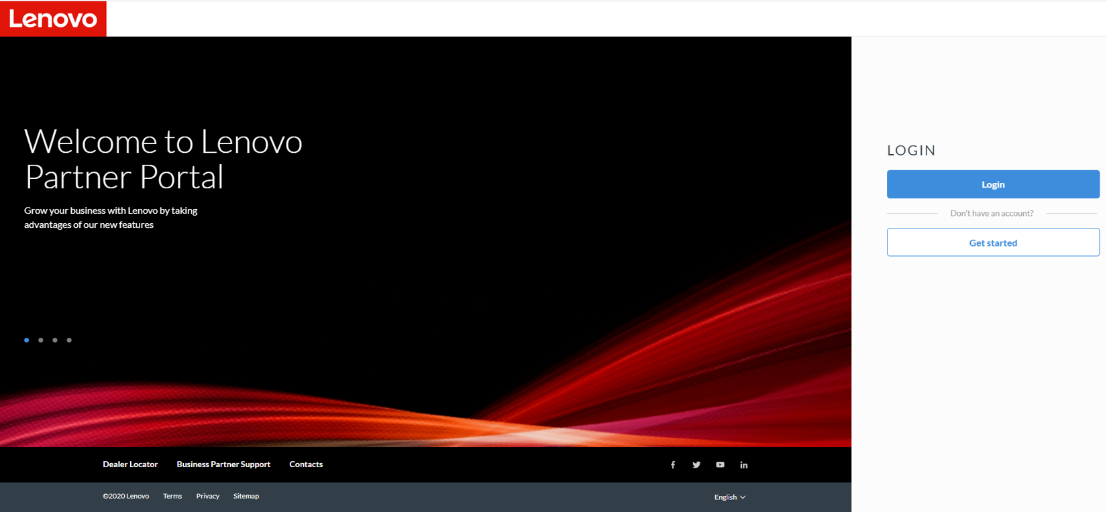
Task: Click the Get started button
Action: click(993, 243)
